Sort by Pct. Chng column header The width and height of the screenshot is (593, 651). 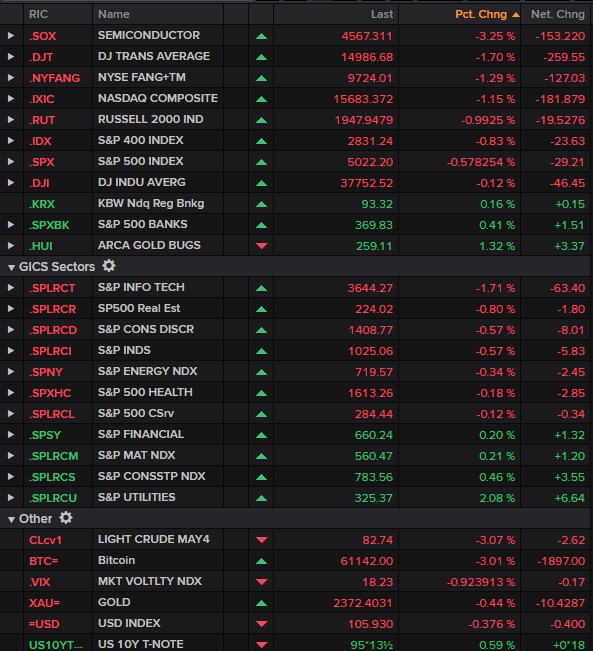click(481, 15)
